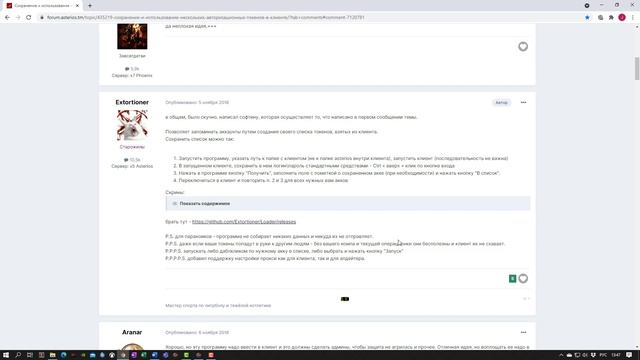Screen dimensions: 640x360
Task: Select the open forum tab
Action: (43, 6)
